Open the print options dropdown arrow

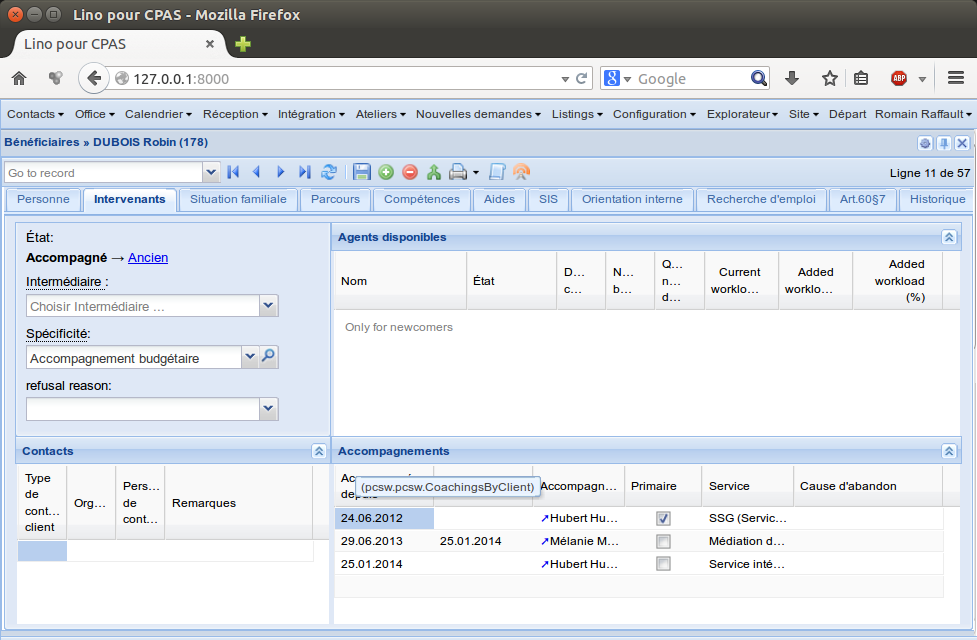(x=476, y=173)
